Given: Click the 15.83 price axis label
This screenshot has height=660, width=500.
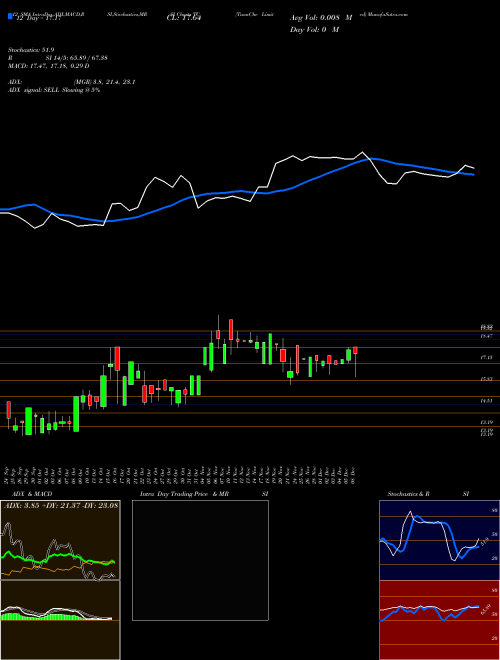Looking at the screenshot, I should [487, 380].
